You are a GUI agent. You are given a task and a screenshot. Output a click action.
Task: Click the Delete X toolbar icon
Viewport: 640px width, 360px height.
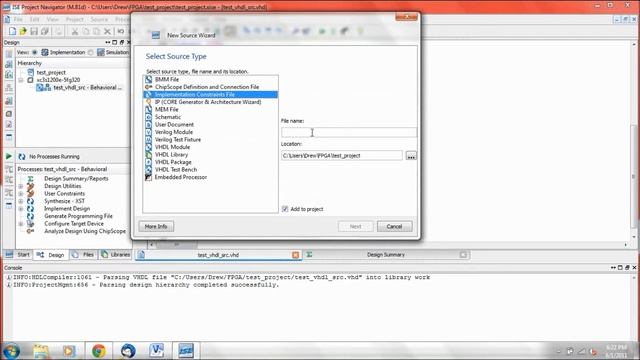(107, 31)
